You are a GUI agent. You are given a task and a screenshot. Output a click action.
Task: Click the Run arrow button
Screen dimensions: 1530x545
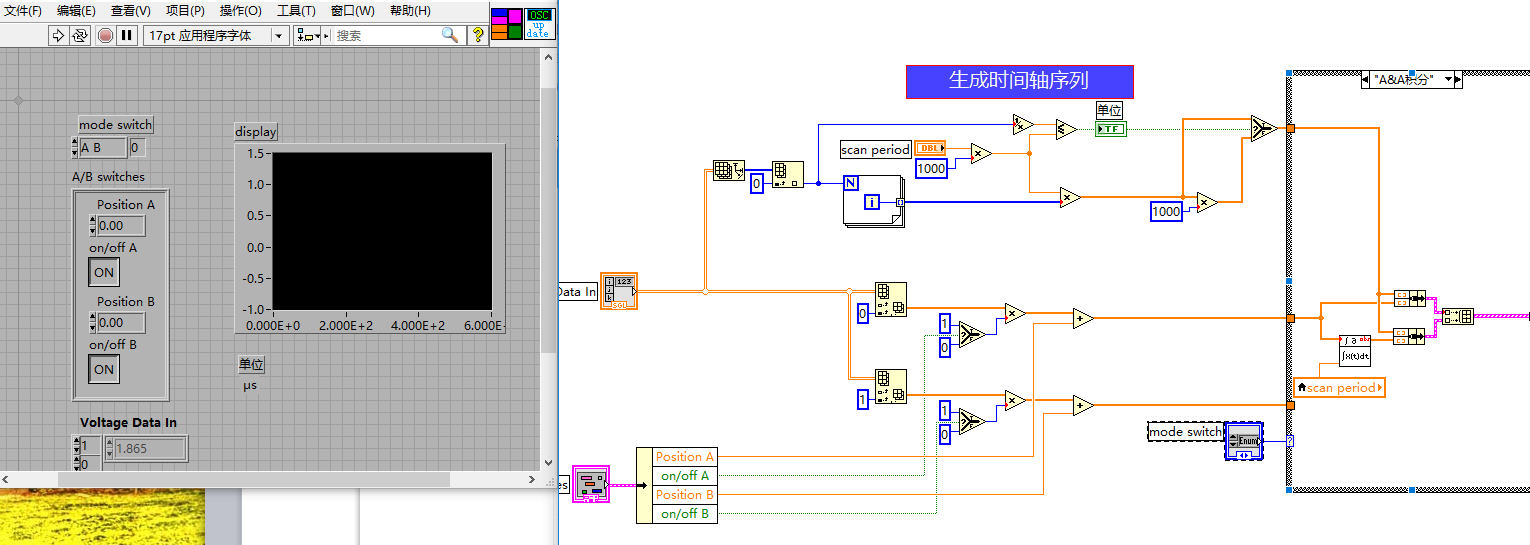[59, 35]
